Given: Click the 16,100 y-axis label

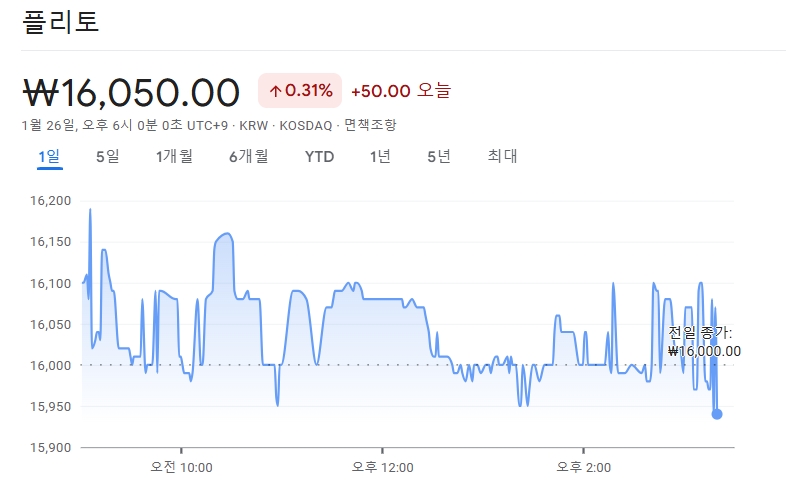Looking at the screenshot, I should point(51,284).
